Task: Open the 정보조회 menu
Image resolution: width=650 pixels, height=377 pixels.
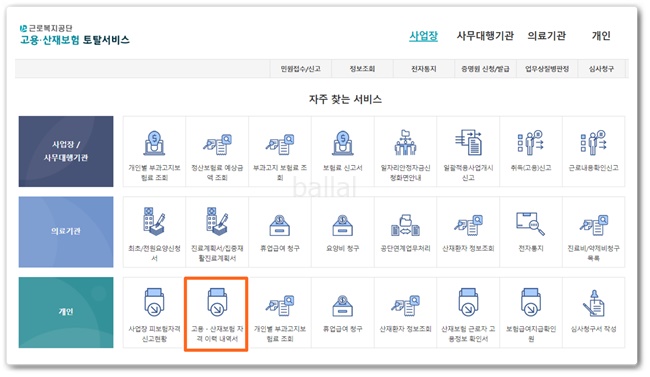Action: tap(362, 69)
